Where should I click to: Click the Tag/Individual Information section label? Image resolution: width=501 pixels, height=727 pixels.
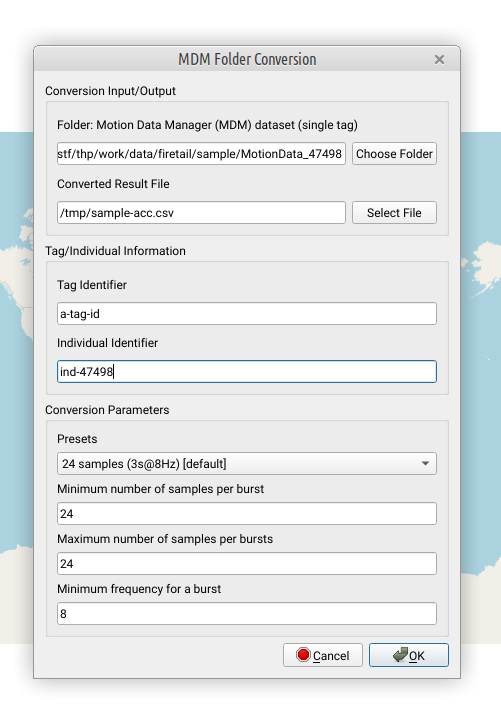click(115, 251)
